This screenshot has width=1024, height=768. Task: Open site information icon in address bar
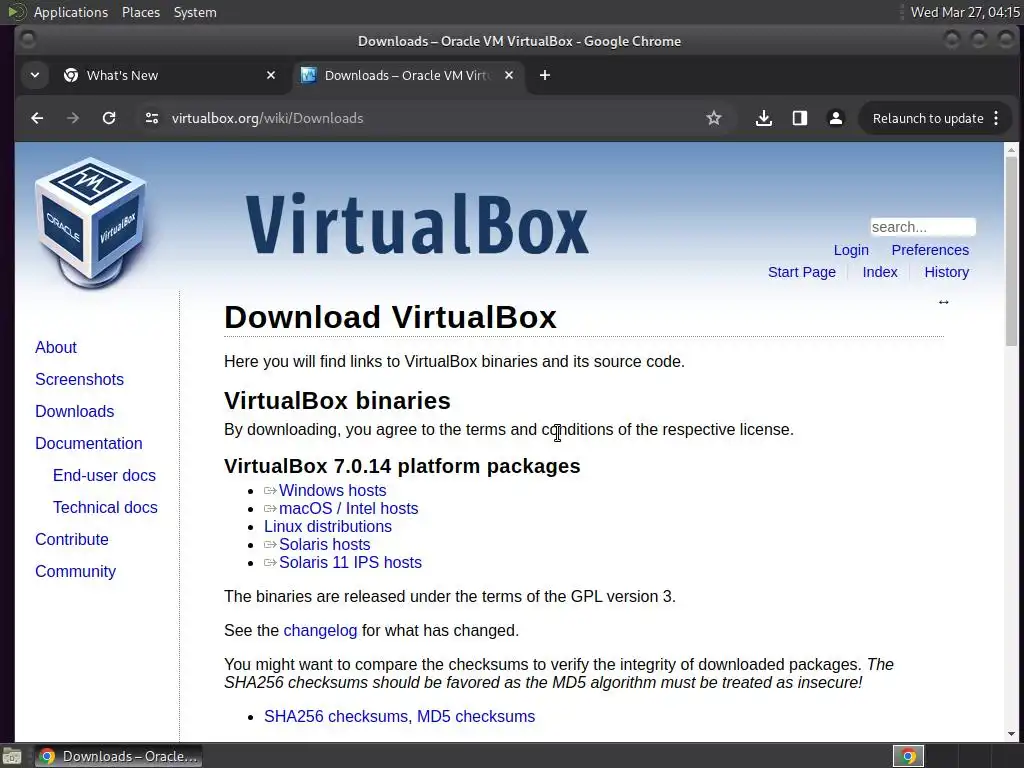tap(152, 118)
